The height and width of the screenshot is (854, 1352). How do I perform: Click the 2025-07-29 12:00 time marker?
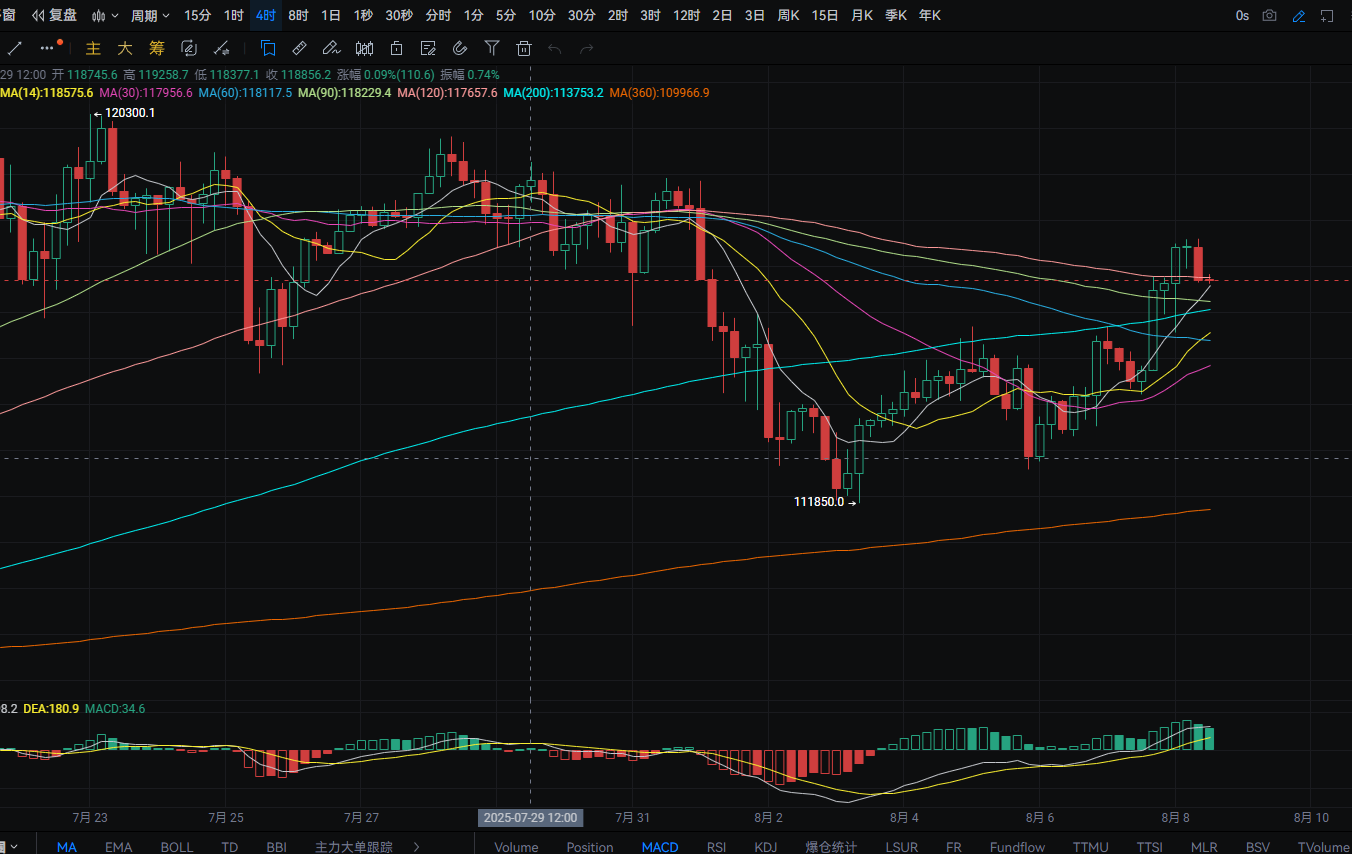coord(530,817)
